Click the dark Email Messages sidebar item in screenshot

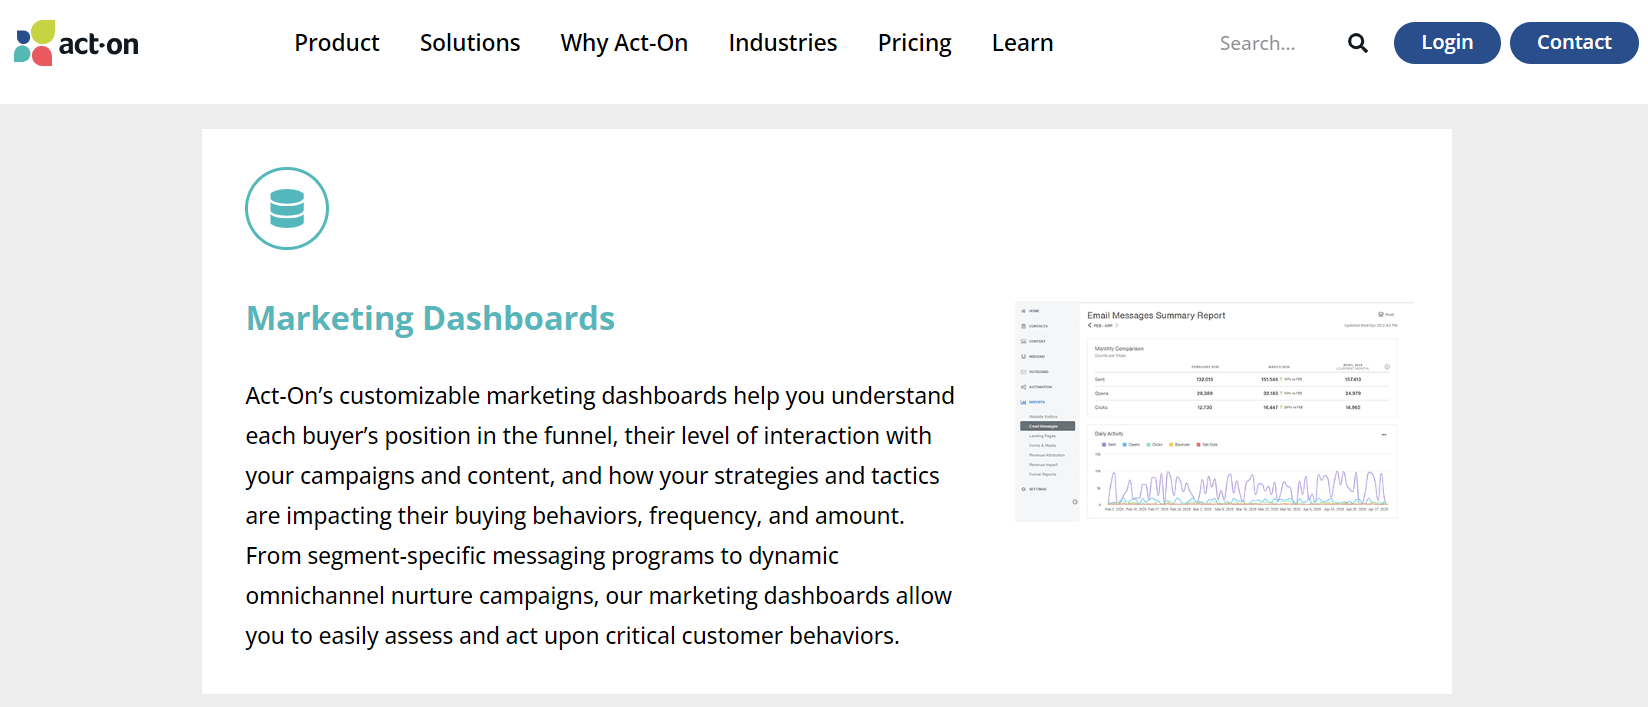click(1046, 426)
